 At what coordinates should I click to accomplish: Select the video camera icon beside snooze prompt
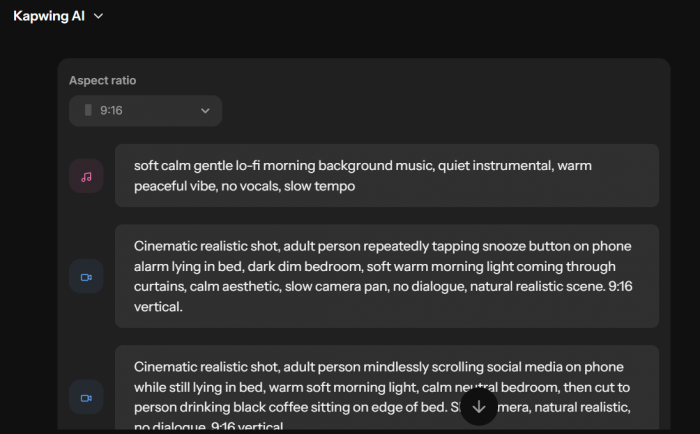pos(86,277)
